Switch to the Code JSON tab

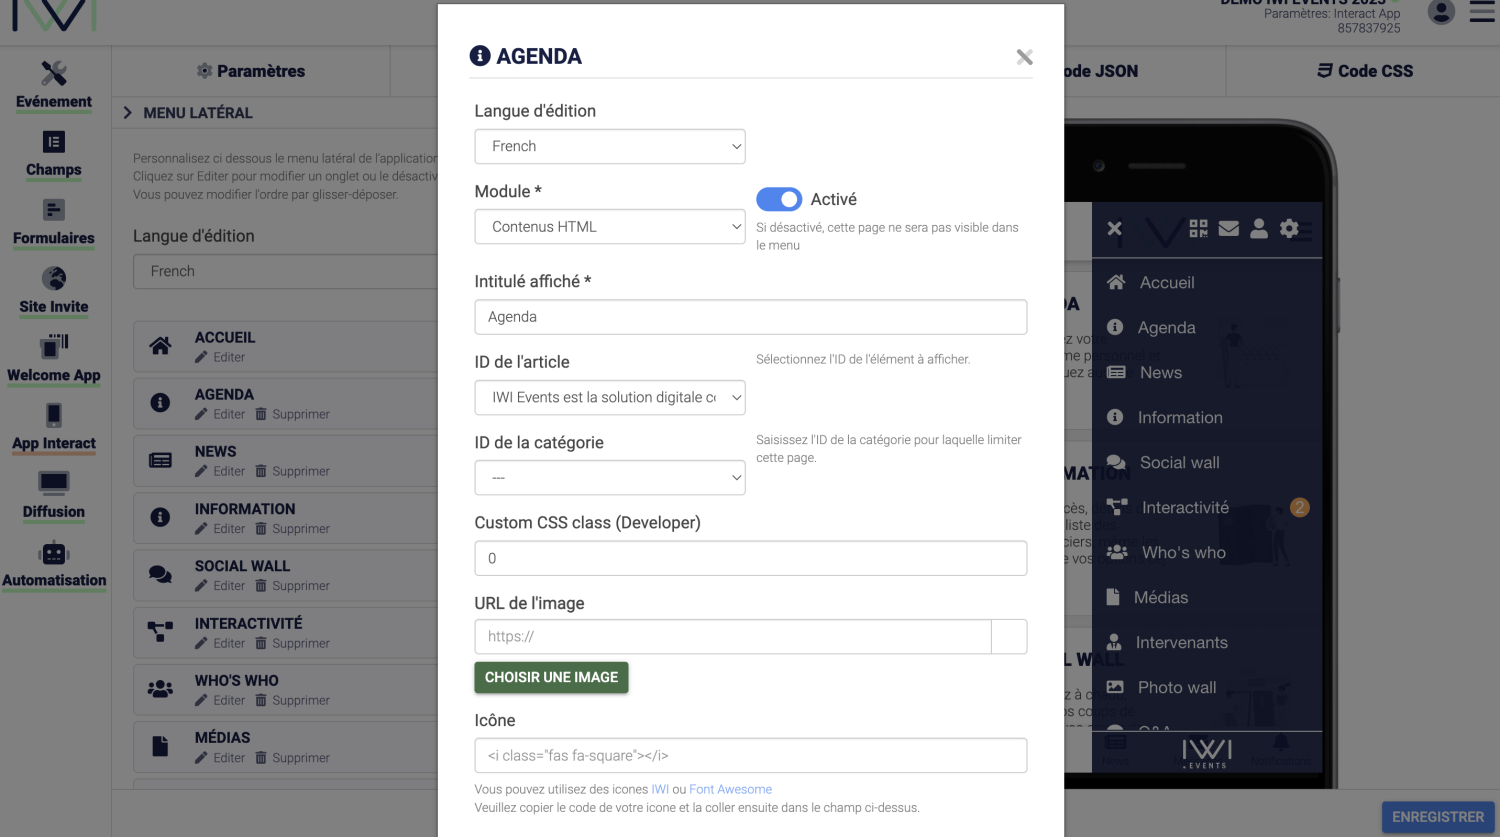(1100, 71)
